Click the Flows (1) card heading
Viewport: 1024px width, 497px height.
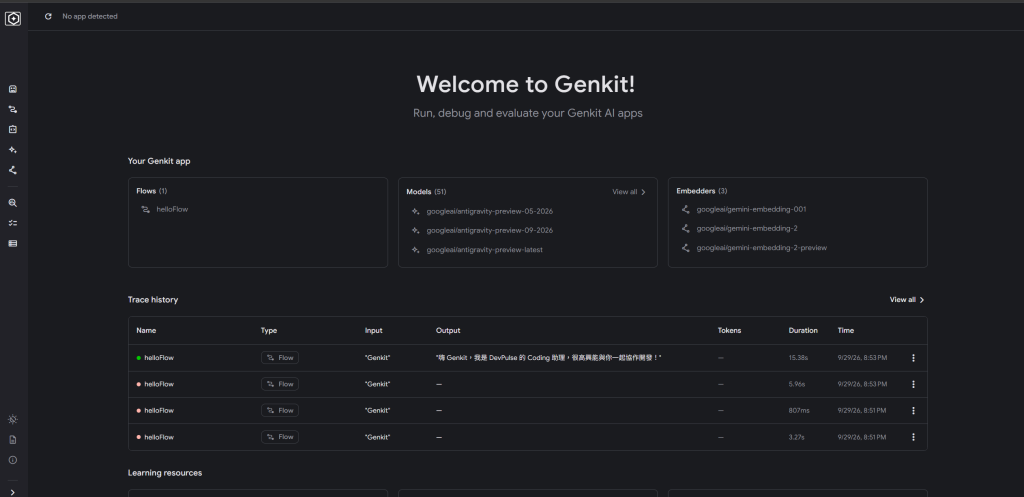(152, 191)
